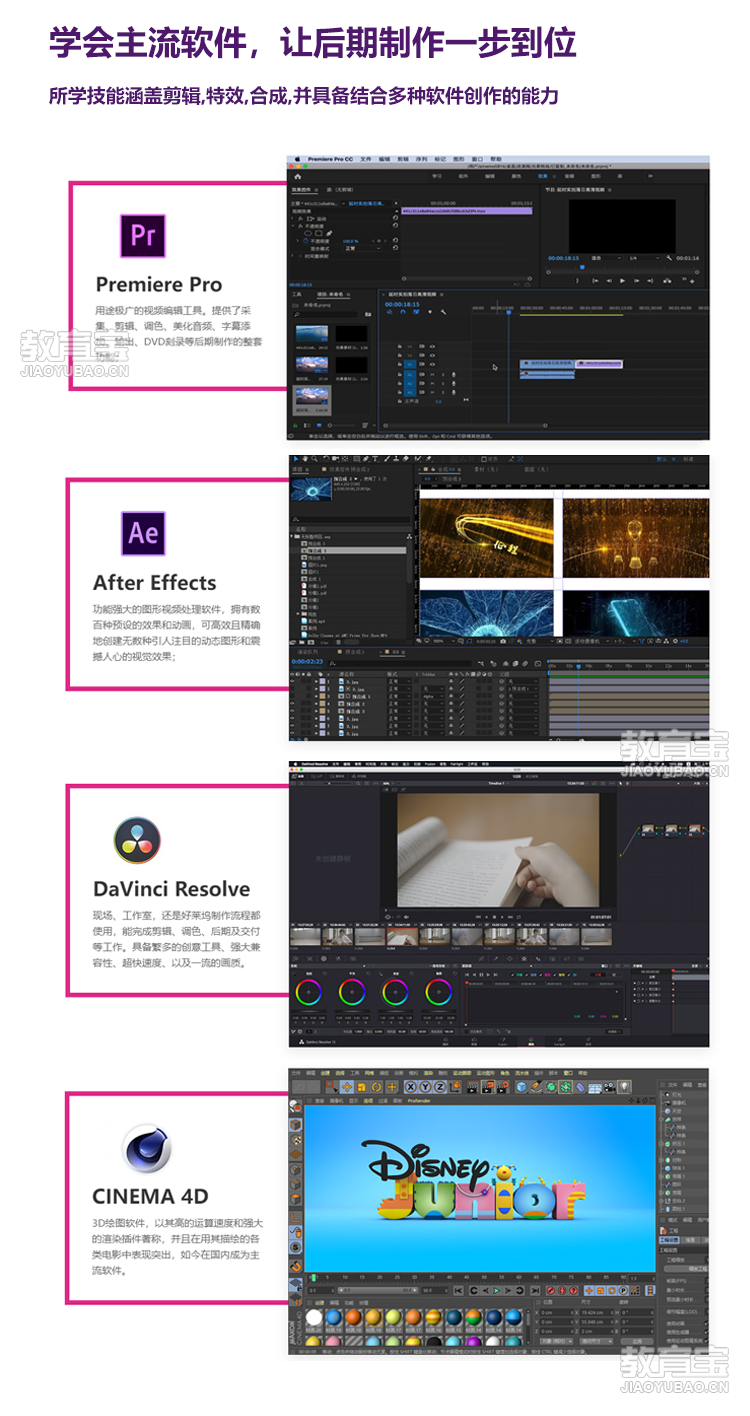Mute Premiere A1 track with M button
Screen dimensions: 750x1416
(x=433, y=374)
